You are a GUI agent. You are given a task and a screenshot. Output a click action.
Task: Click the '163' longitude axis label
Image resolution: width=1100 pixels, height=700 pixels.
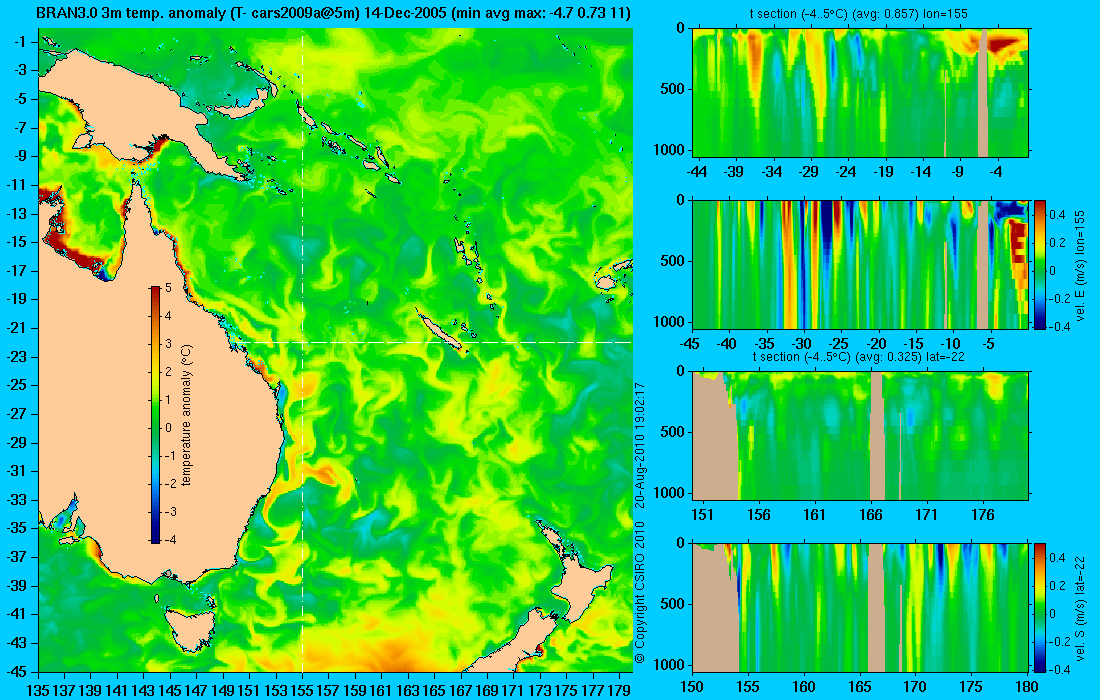408,691
